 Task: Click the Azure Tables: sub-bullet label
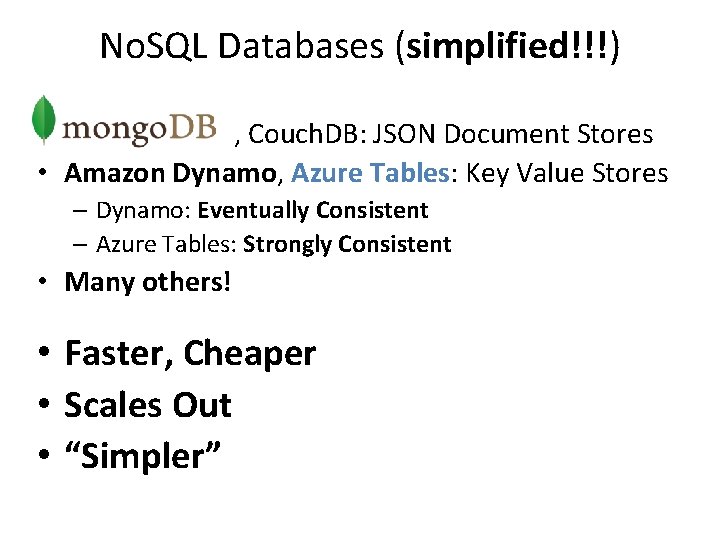pos(166,244)
